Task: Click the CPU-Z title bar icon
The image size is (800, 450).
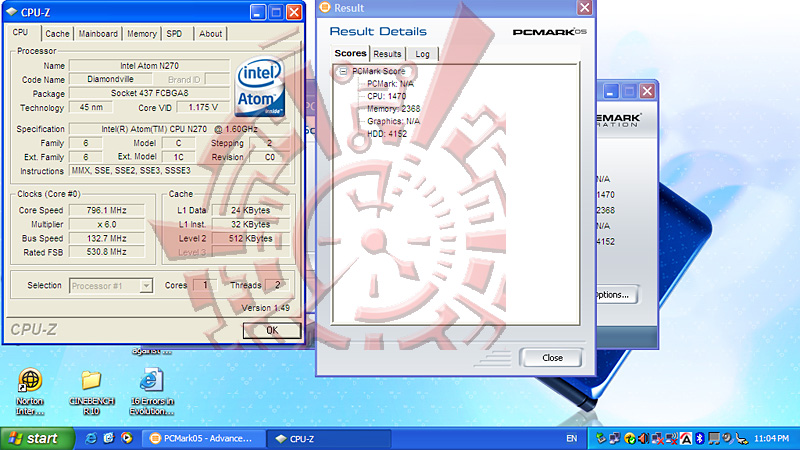Action: [11, 12]
